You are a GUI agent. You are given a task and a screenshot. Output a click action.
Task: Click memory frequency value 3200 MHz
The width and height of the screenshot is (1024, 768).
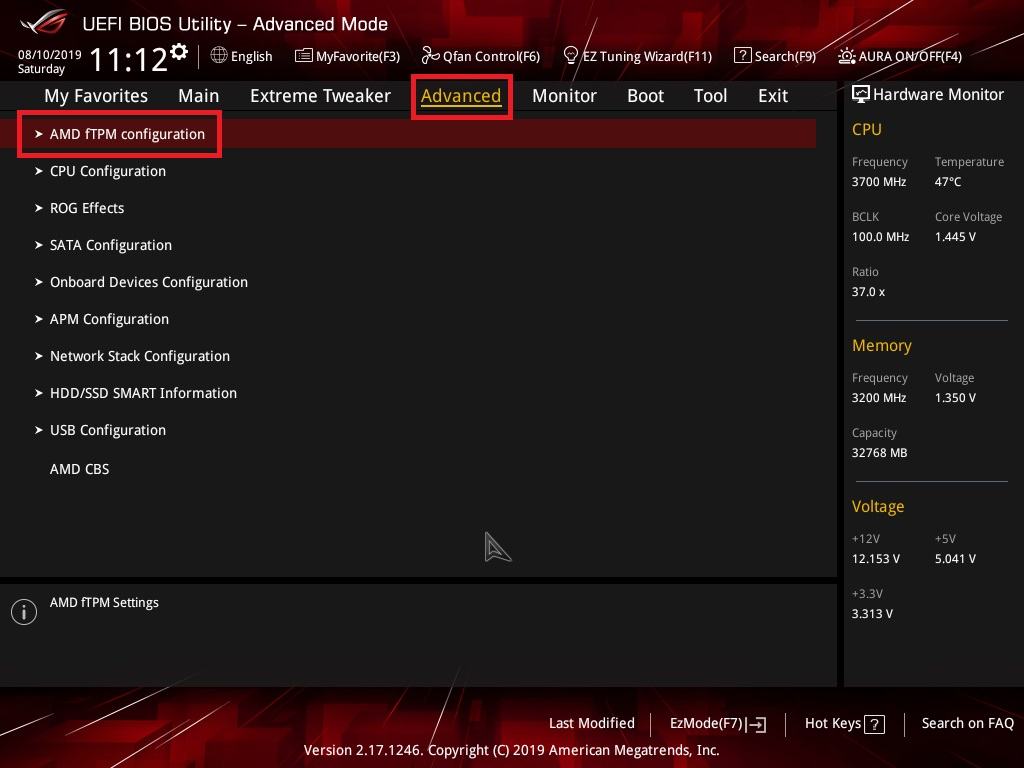pyautogui.click(x=879, y=398)
